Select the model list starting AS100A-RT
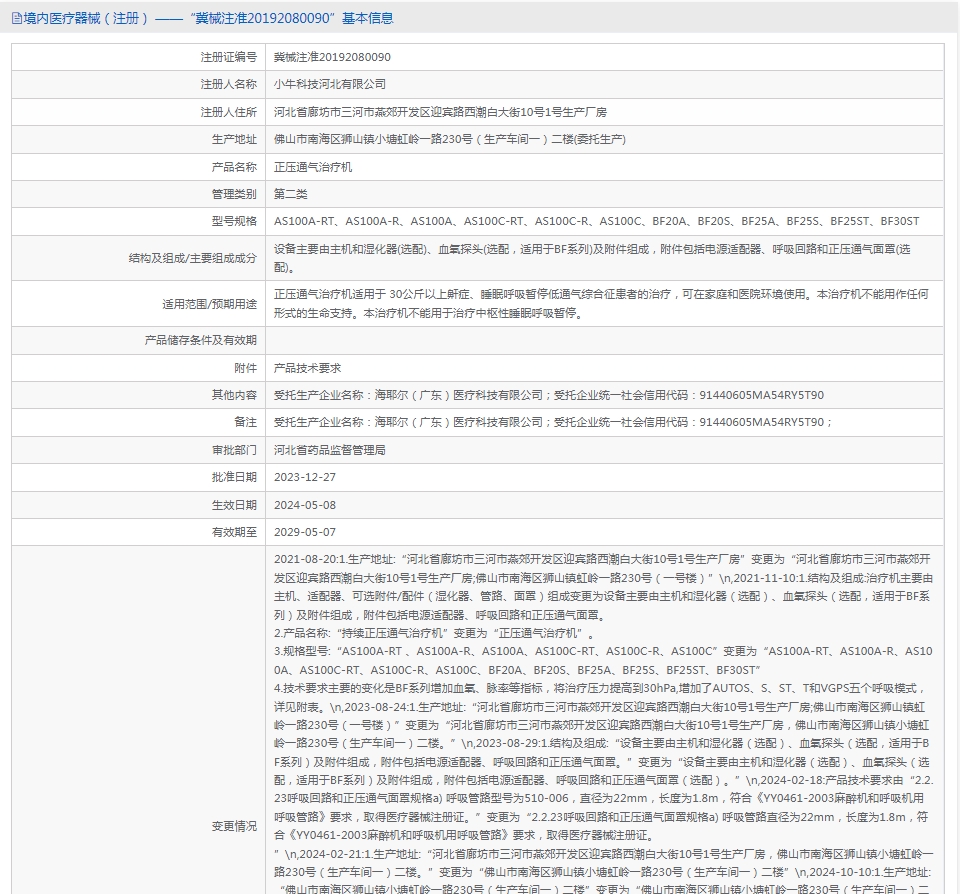Screen dimensions: 960x894 coord(596,221)
